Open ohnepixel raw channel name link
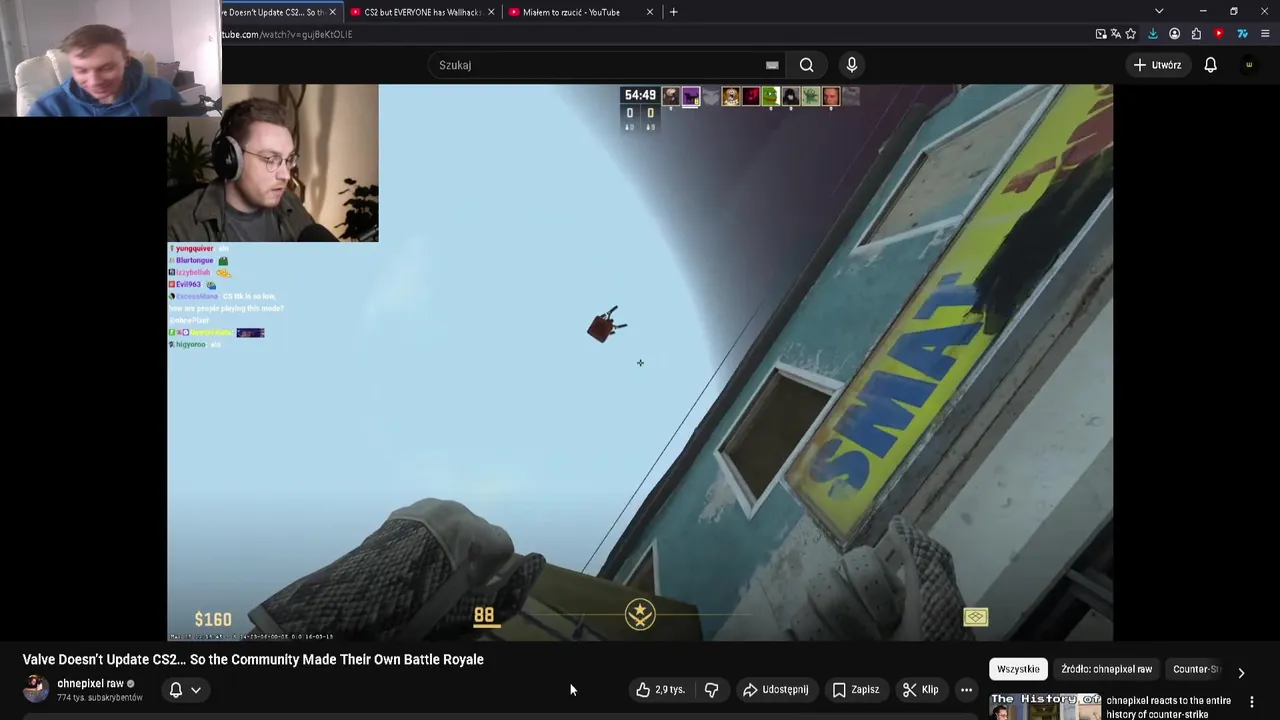Screen dimensions: 1280x720 (90, 684)
